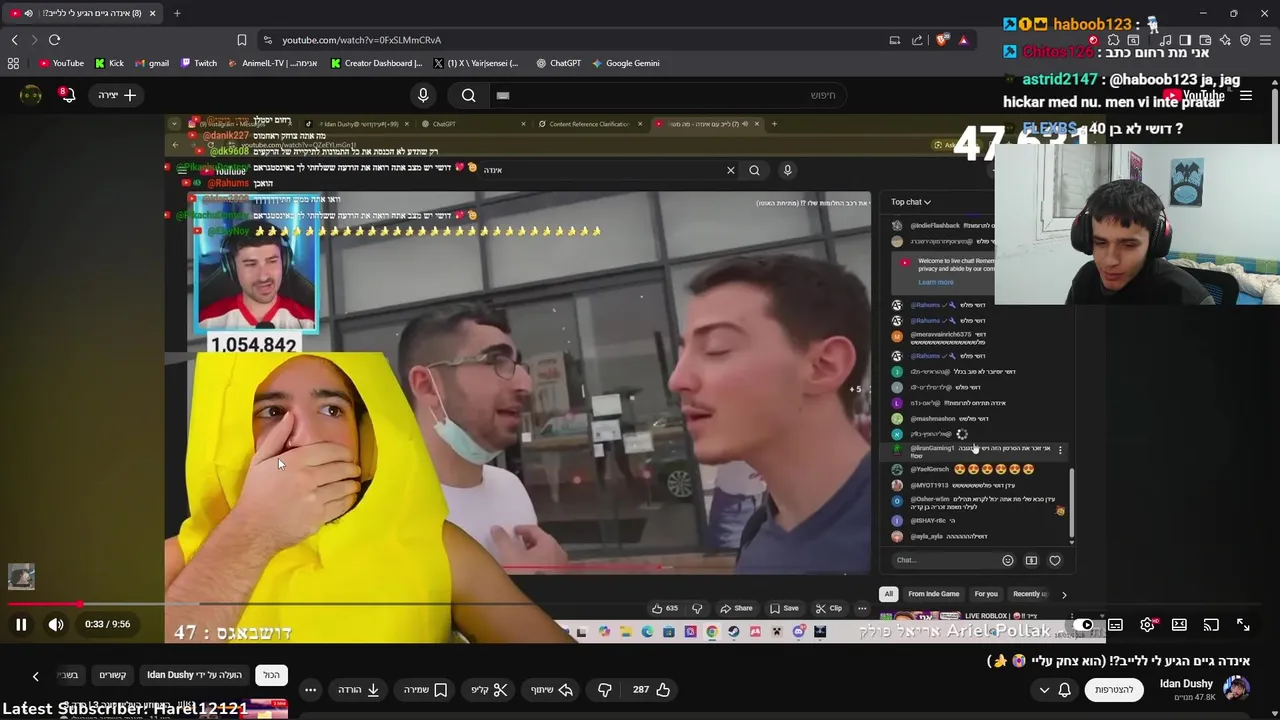Create a clip with scissors button
The width and height of the screenshot is (1280, 720).
point(489,689)
